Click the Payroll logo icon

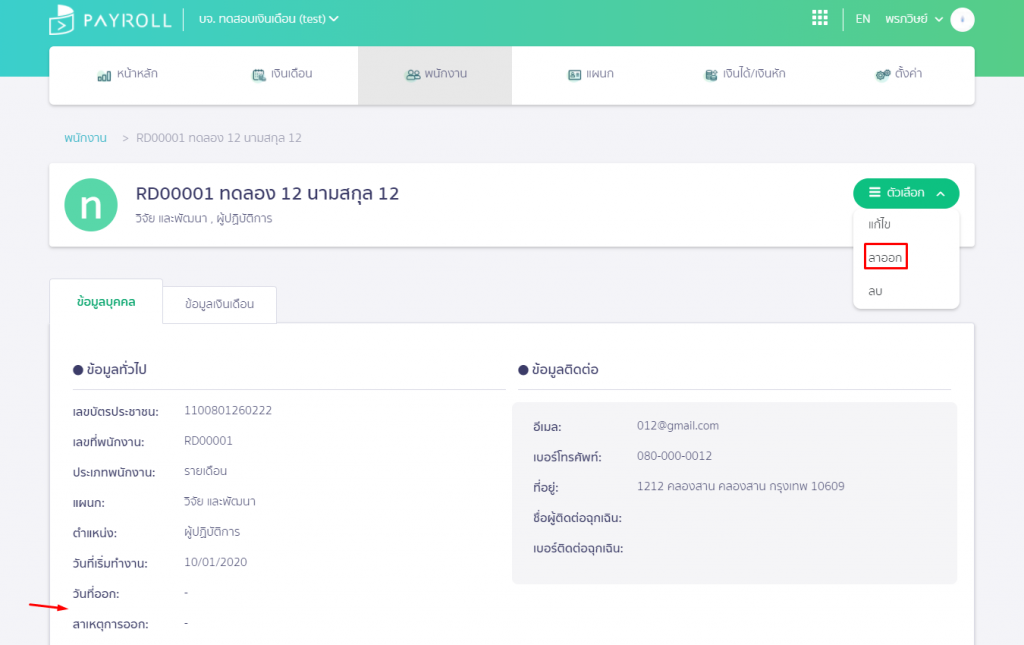62,19
